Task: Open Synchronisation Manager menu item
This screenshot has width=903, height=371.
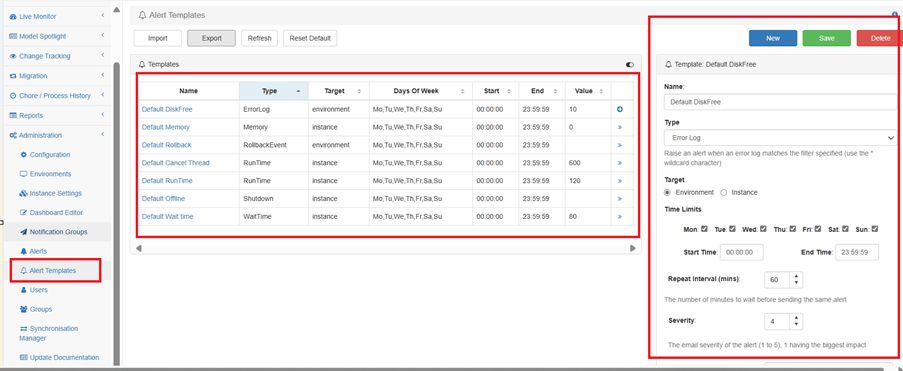Action: coord(48,334)
